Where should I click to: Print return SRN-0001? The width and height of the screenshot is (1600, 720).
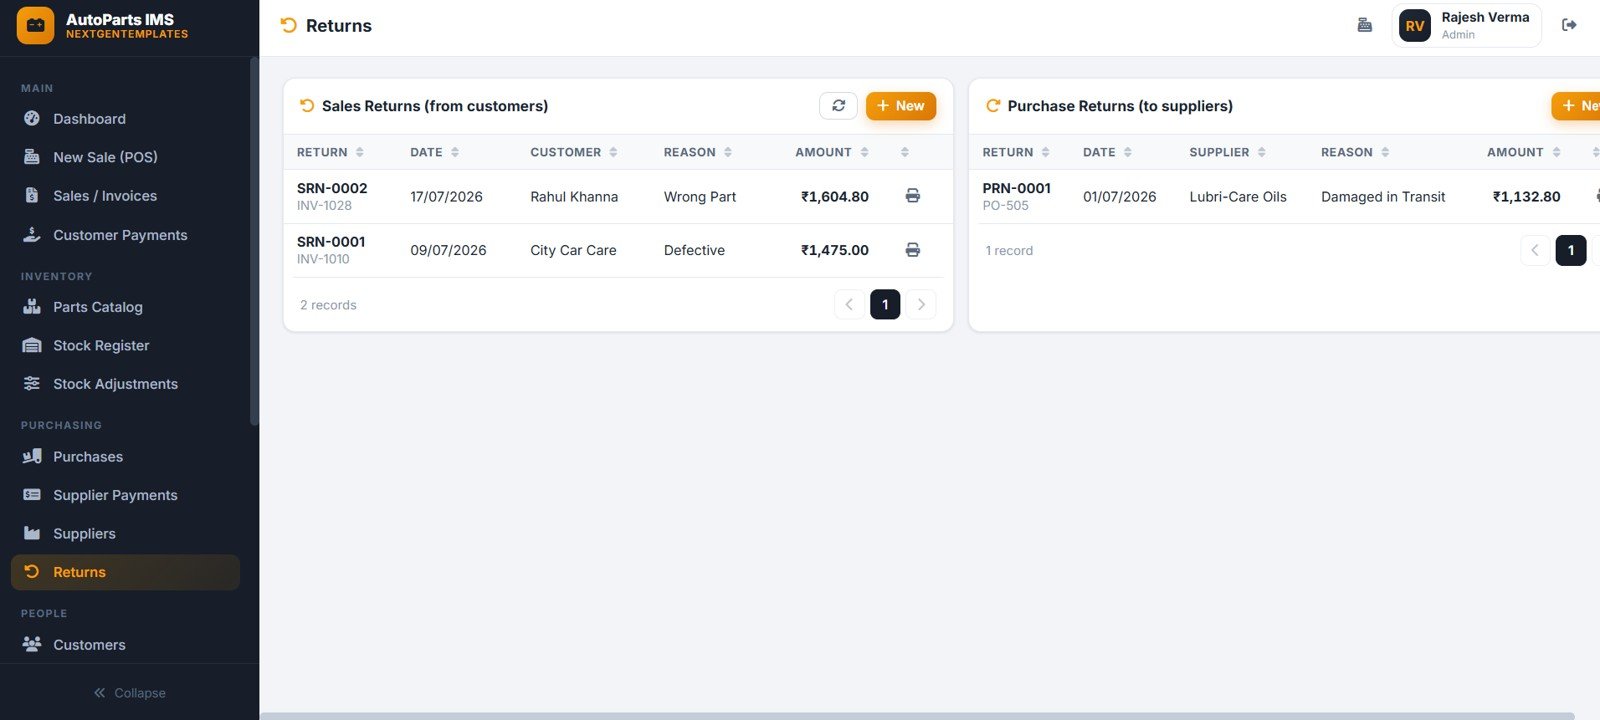(x=912, y=250)
